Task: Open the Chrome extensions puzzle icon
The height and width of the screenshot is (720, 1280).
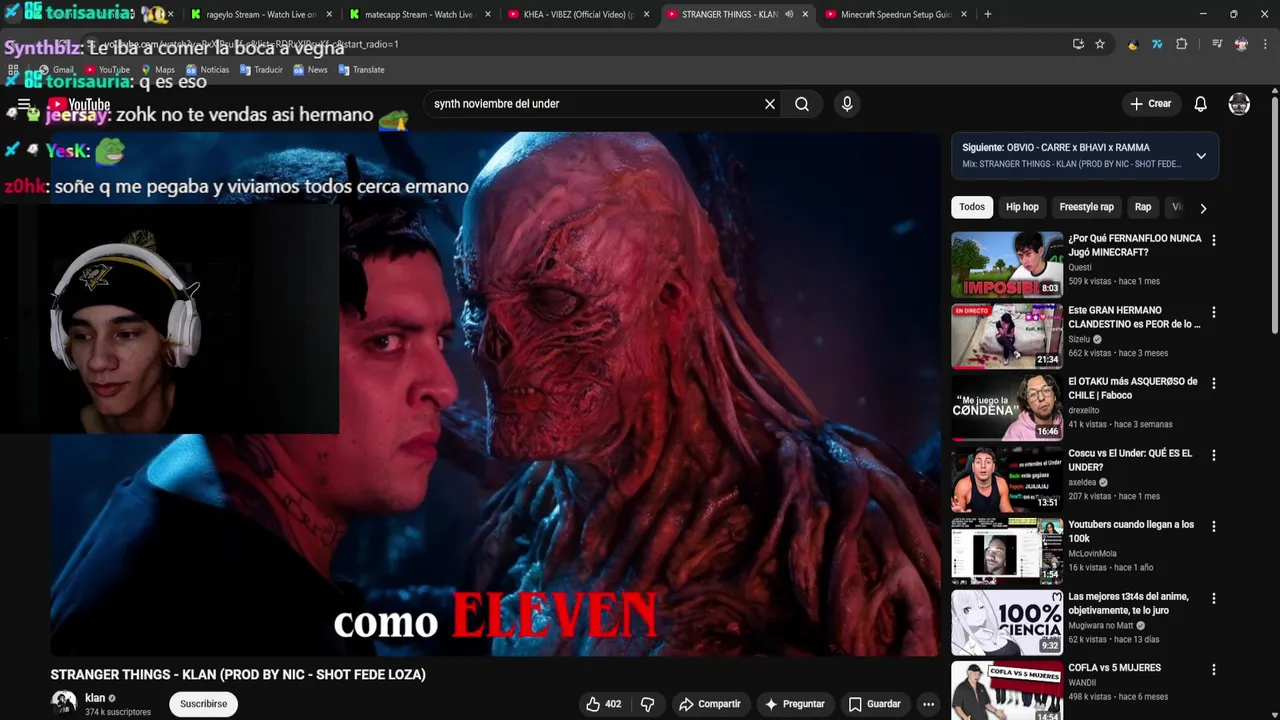Action: pos(1181,44)
